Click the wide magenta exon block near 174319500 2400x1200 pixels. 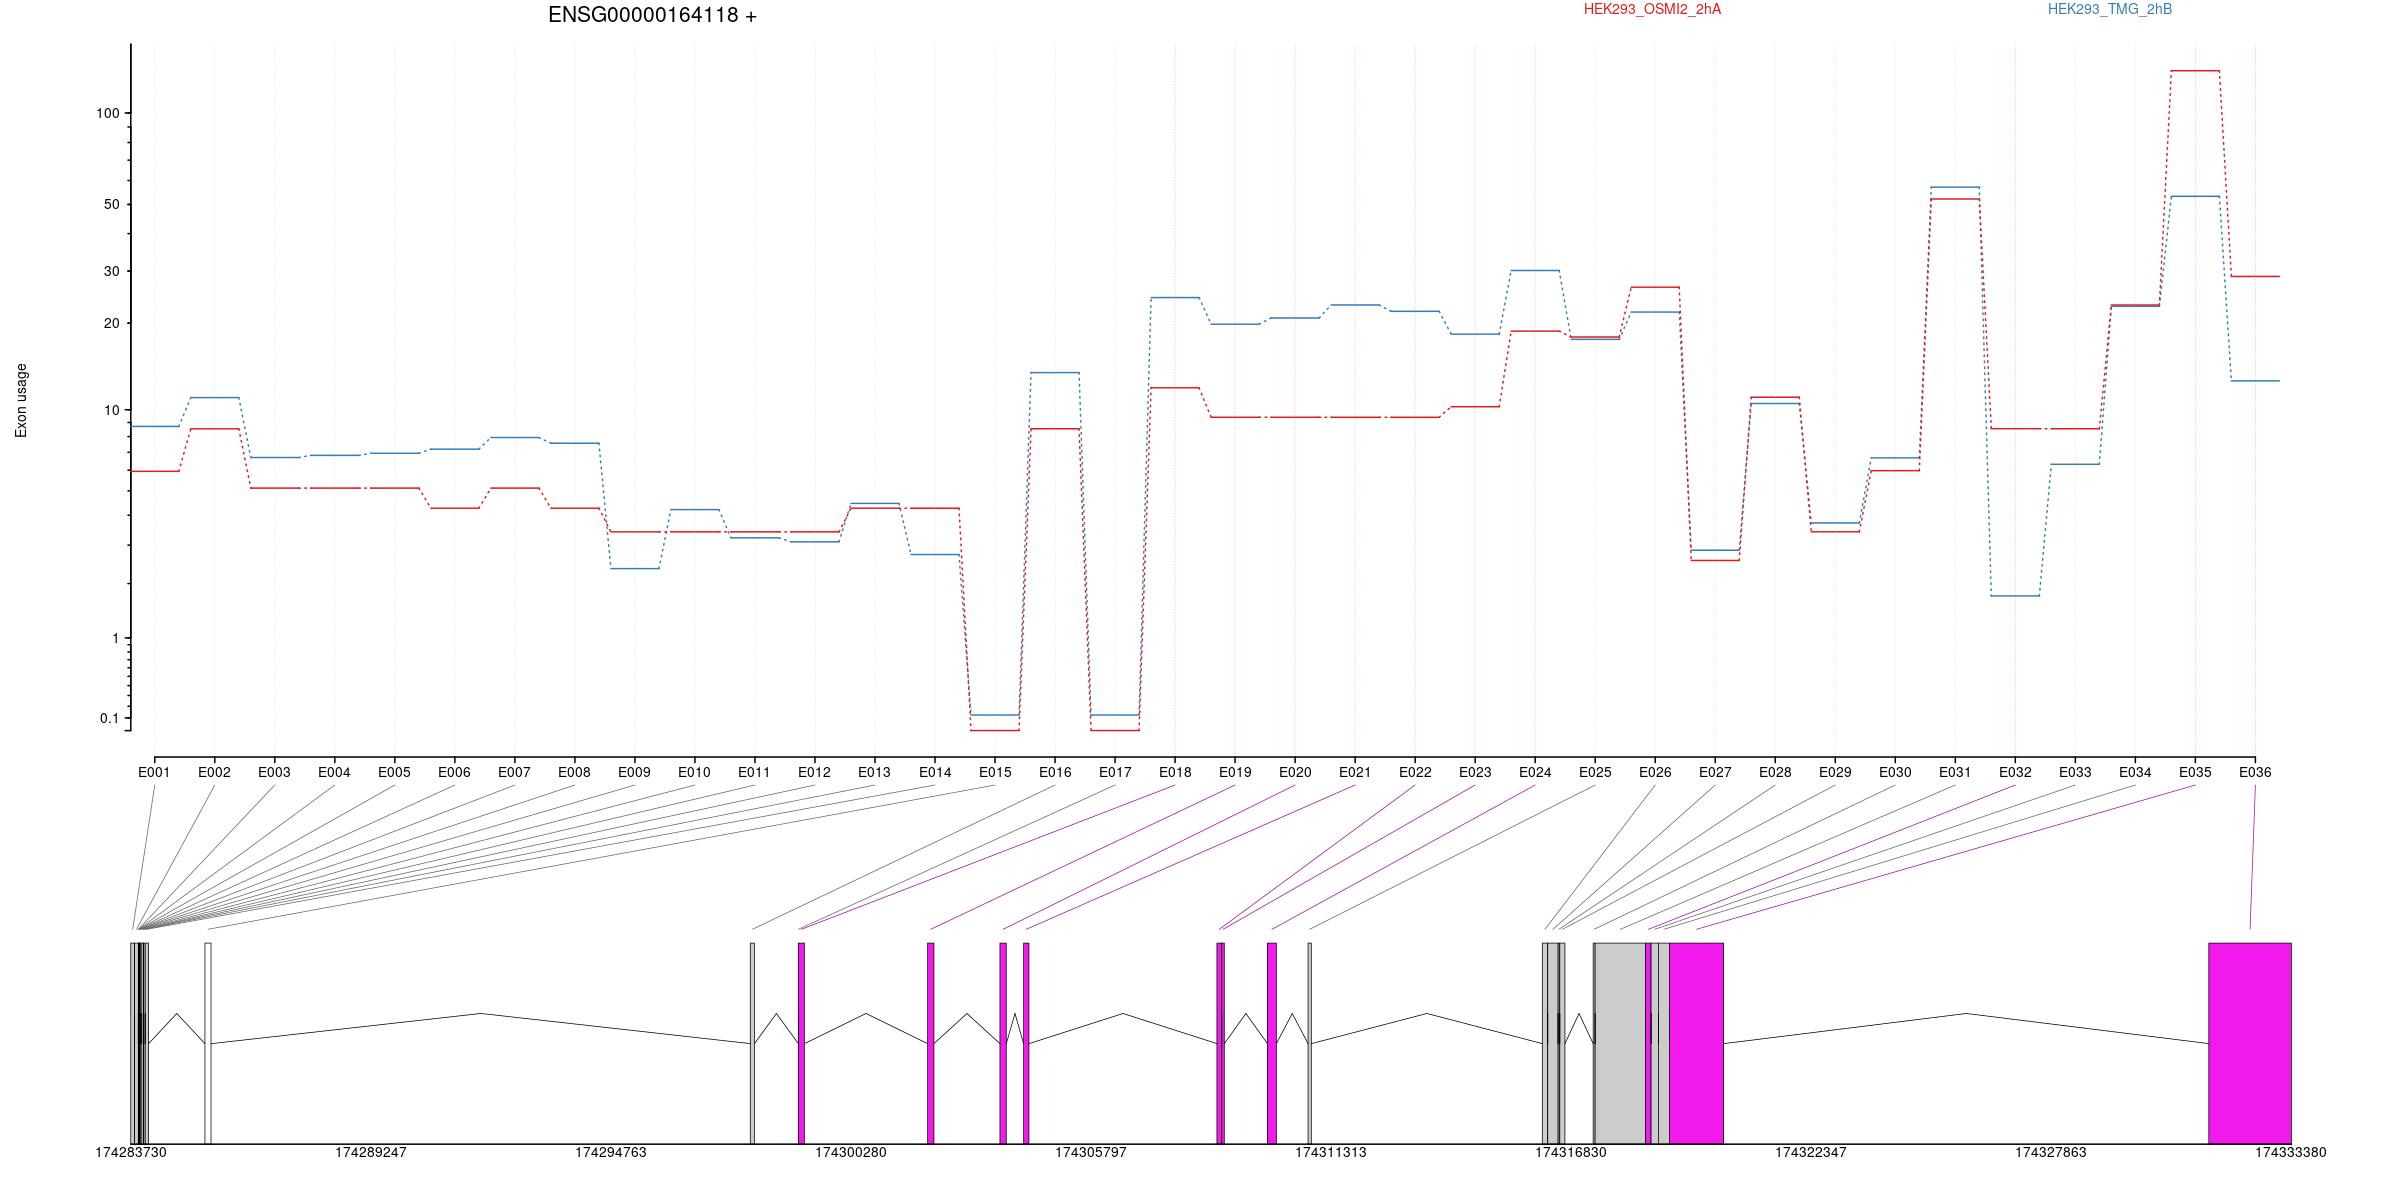[1696, 1043]
